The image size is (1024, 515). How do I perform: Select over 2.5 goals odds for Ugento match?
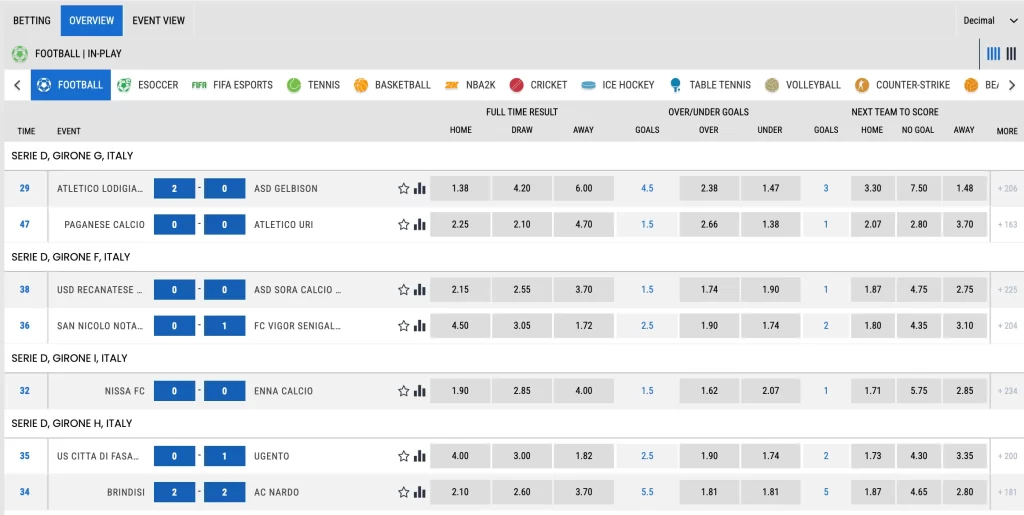click(x=709, y=456)
